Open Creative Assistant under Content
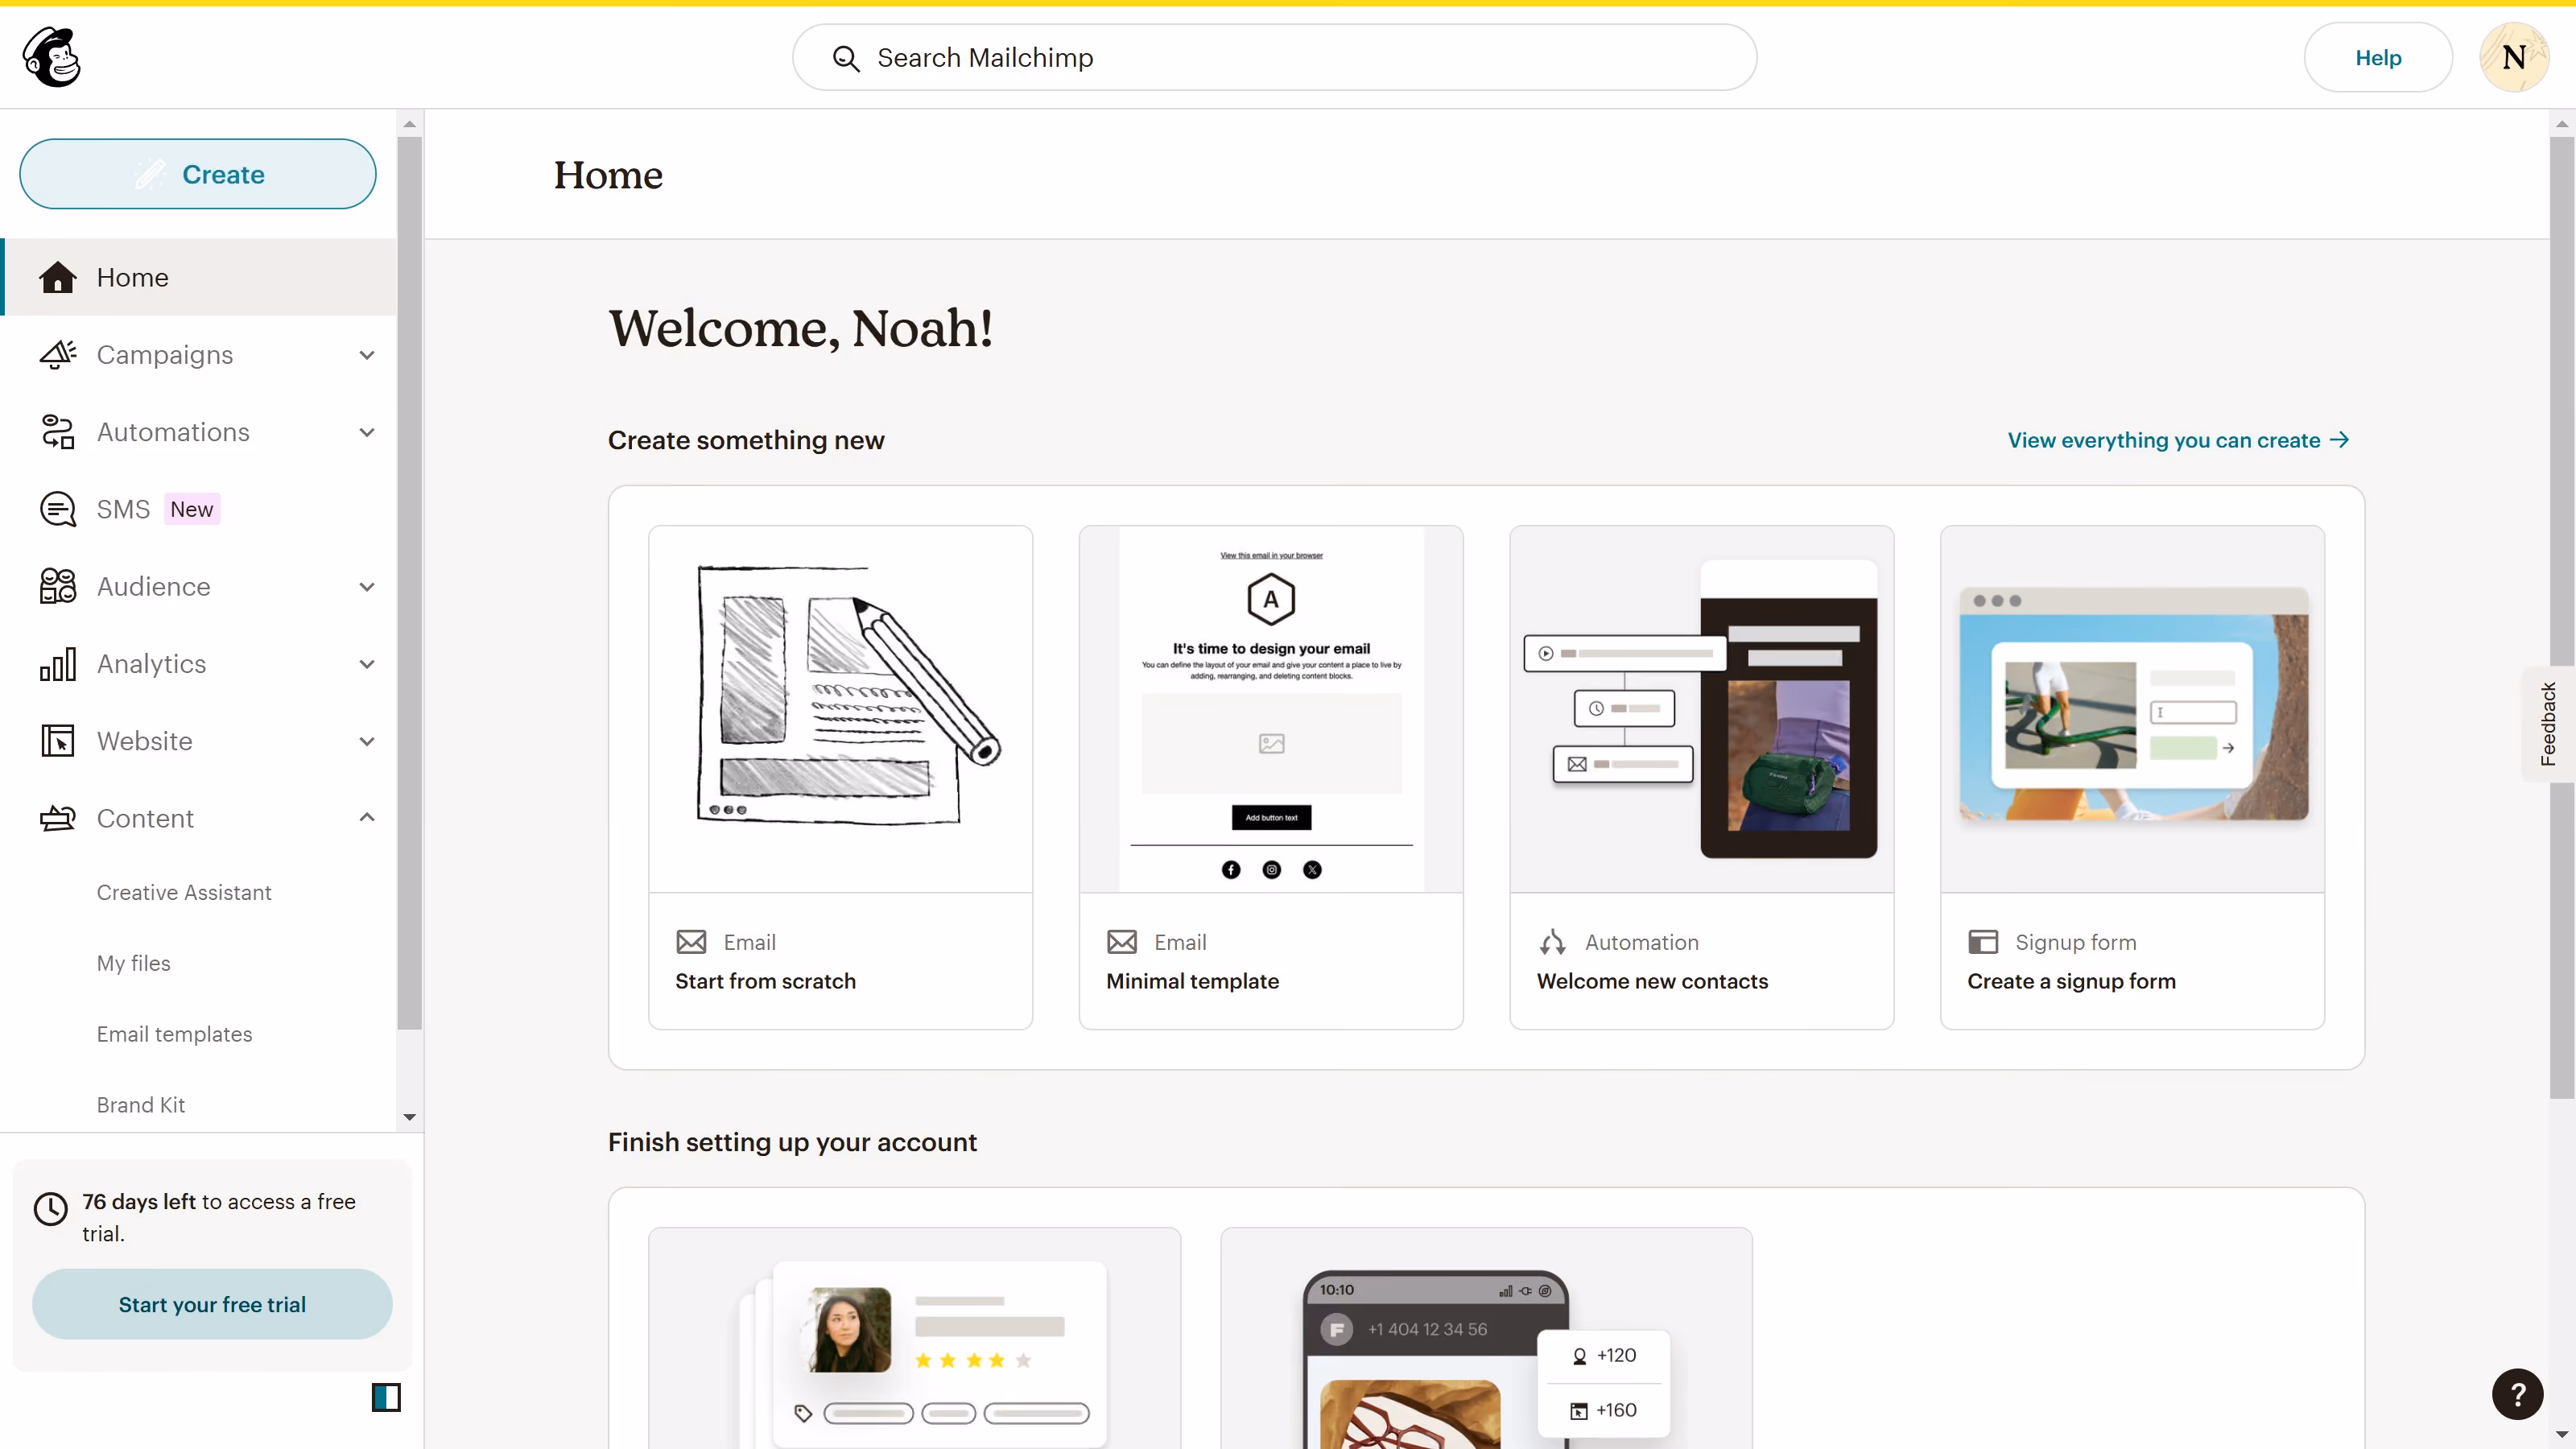The width and height of the screenshot is (2576, 1449). (x=184, y=892)
